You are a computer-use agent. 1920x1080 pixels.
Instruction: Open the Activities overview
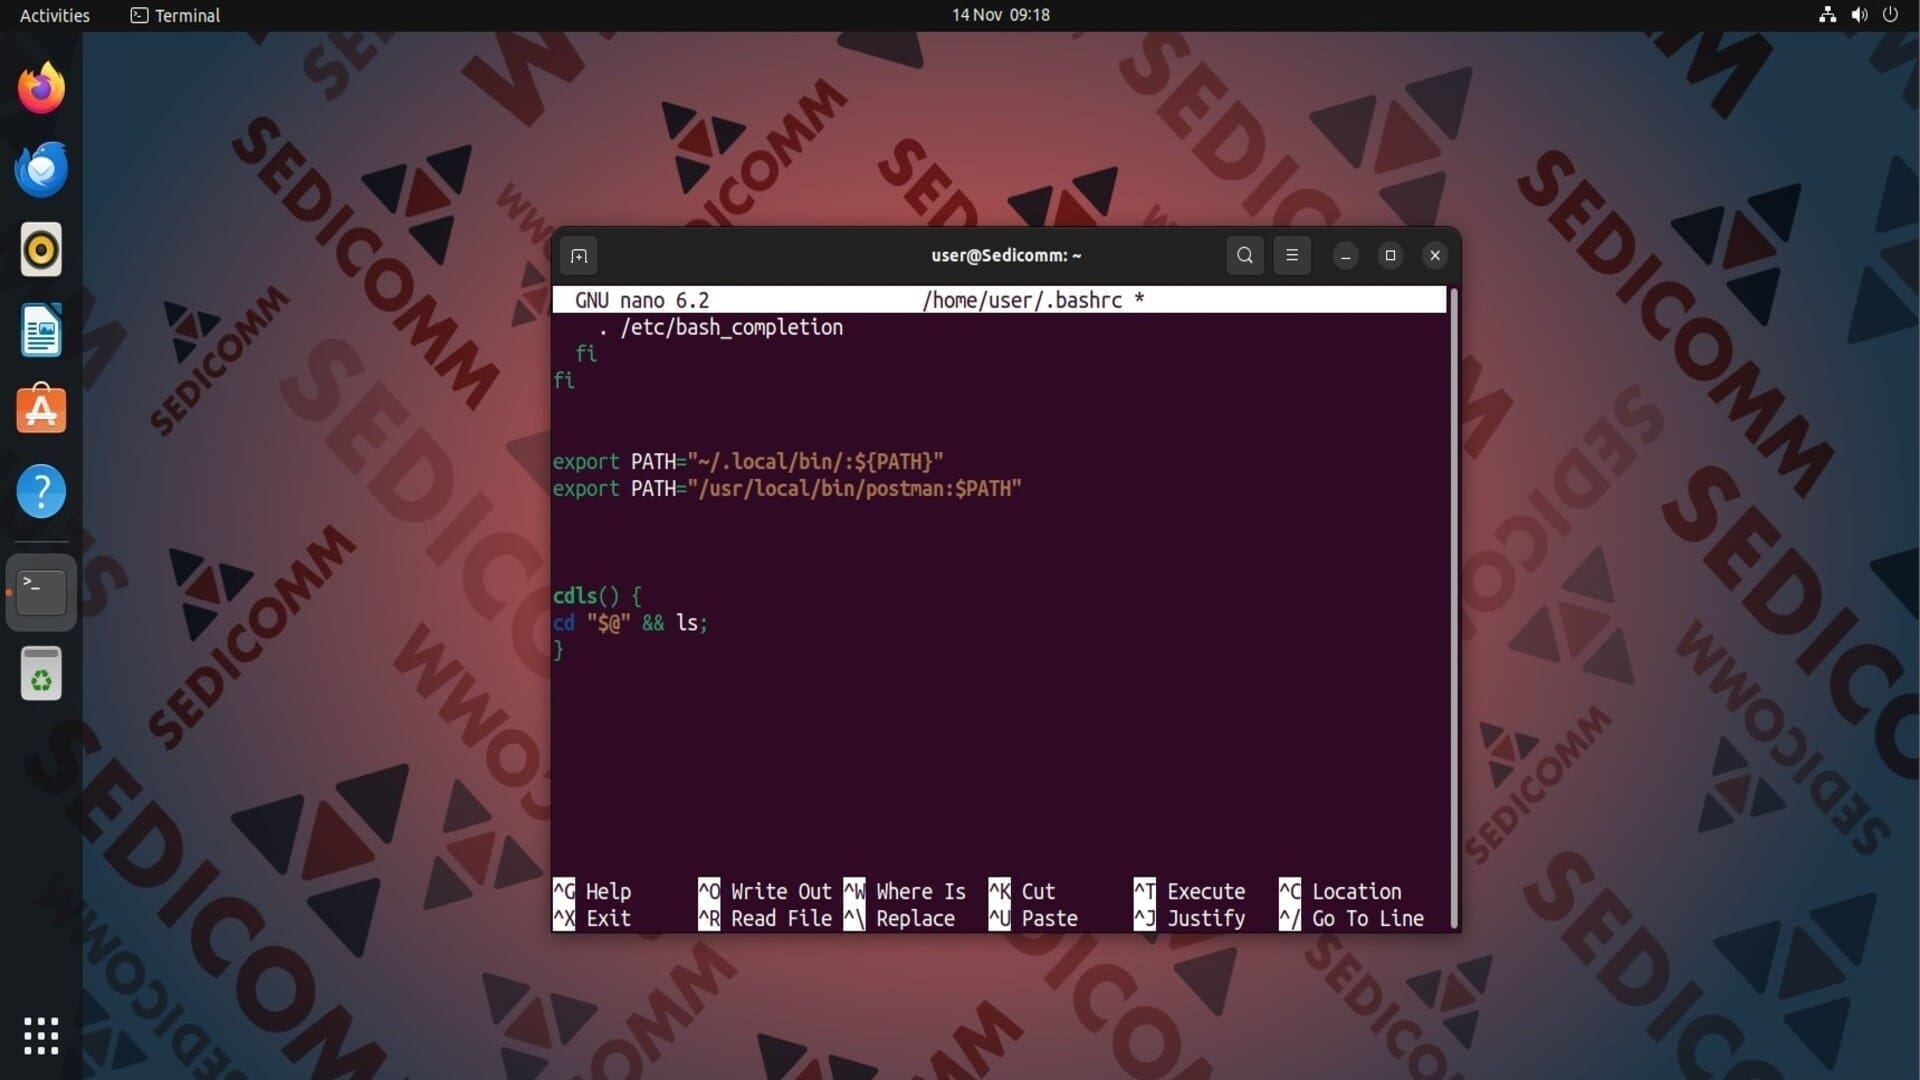(x=55, y=15)
